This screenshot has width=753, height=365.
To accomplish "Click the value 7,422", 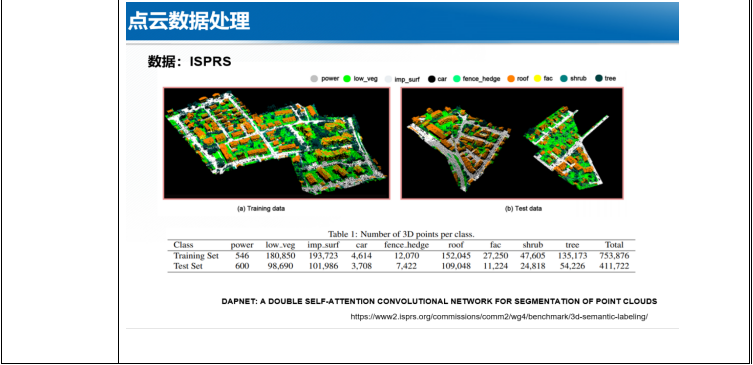I will pos(407,266).
